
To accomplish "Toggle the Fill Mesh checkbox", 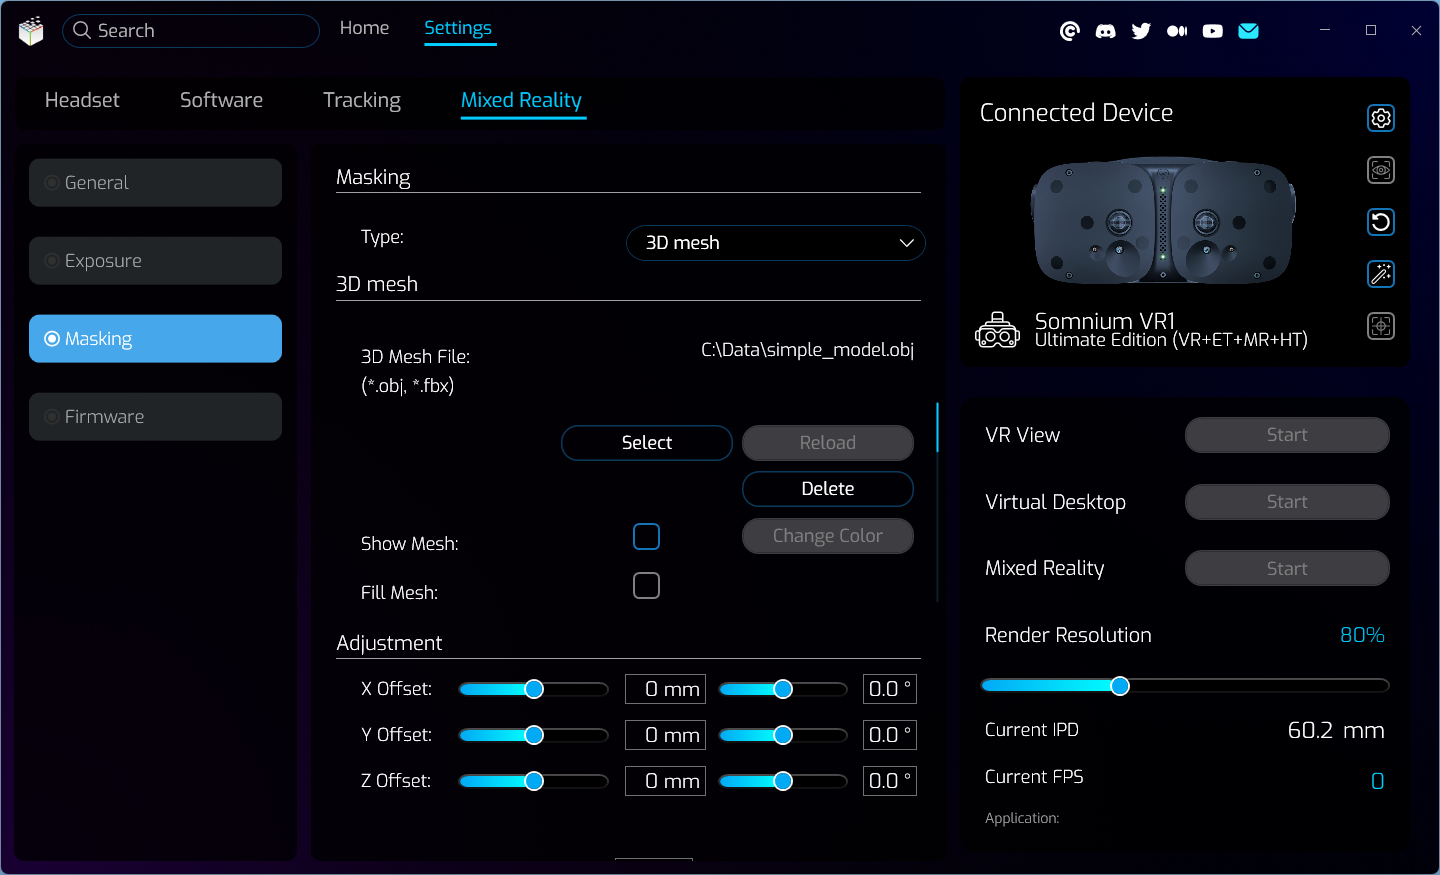I will [x=646, y=586].
